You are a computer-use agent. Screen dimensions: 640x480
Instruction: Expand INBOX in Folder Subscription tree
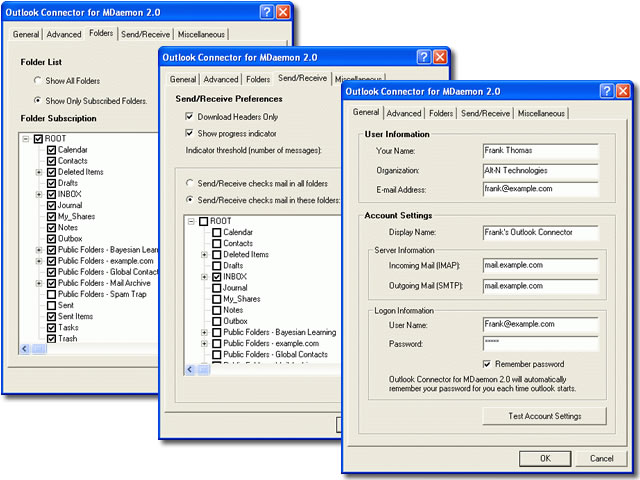click(39, 194)
